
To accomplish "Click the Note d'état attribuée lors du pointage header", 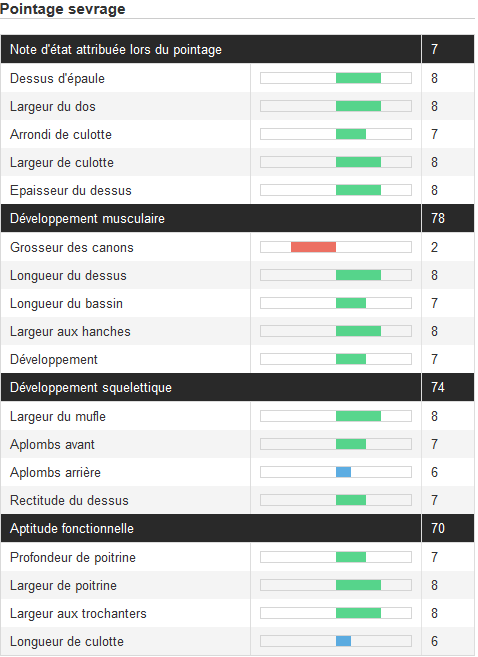I will 238,49.
